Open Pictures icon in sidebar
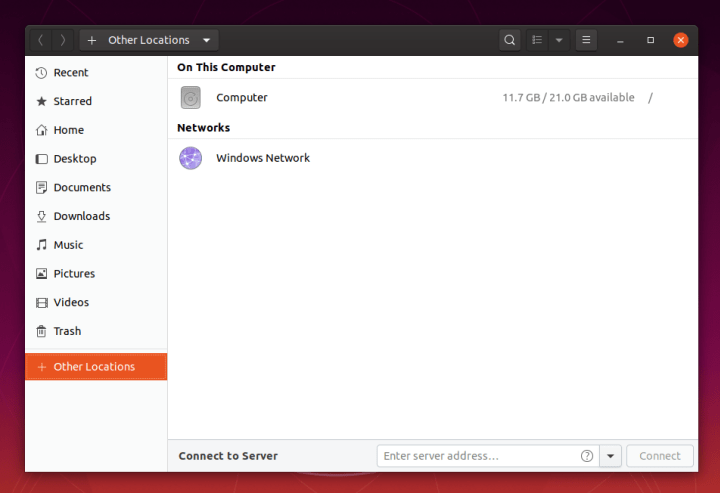The width and height of the screenshot is (720, 493). coord(41,274)
